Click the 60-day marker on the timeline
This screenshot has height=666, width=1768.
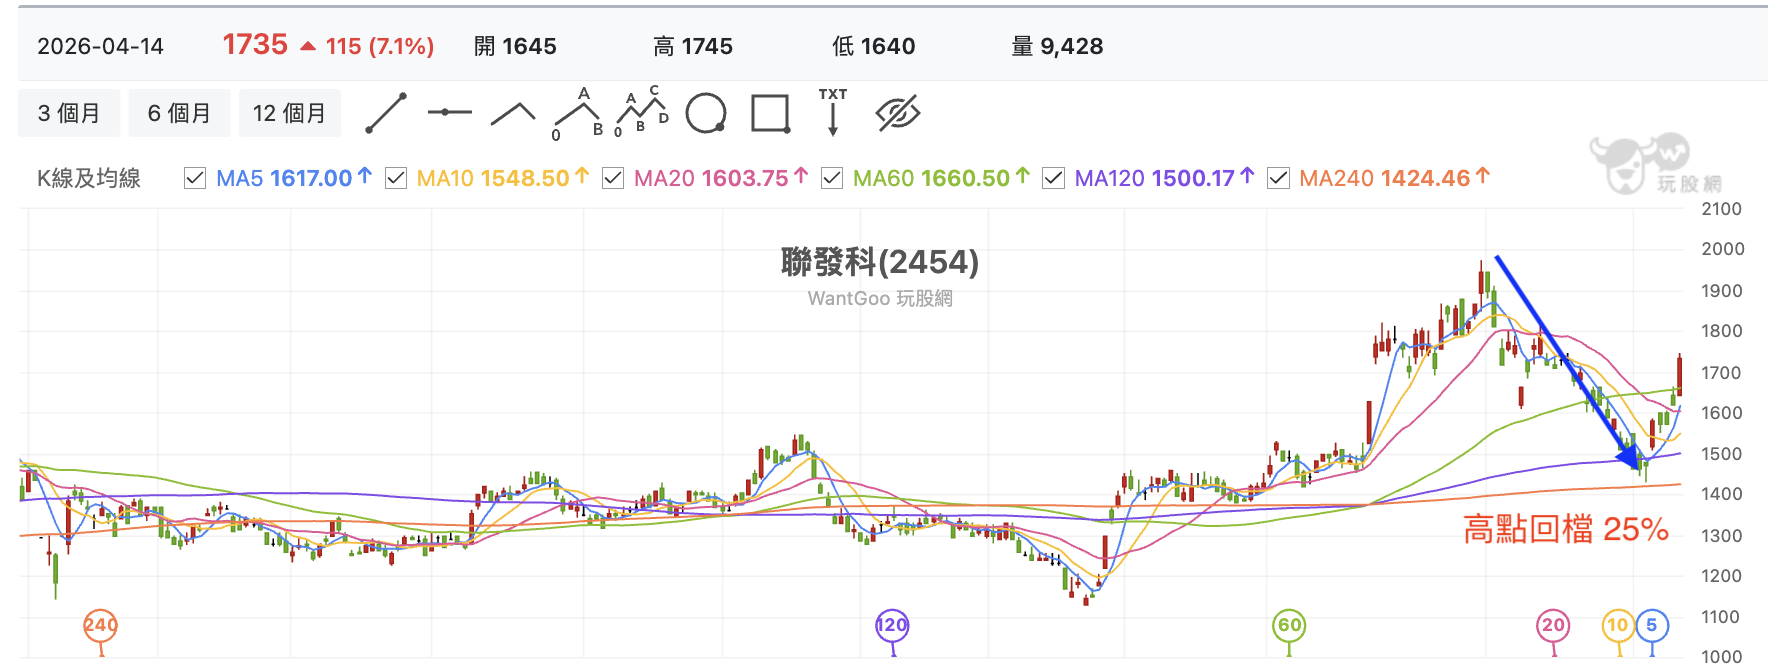[x=1290, y=626]
